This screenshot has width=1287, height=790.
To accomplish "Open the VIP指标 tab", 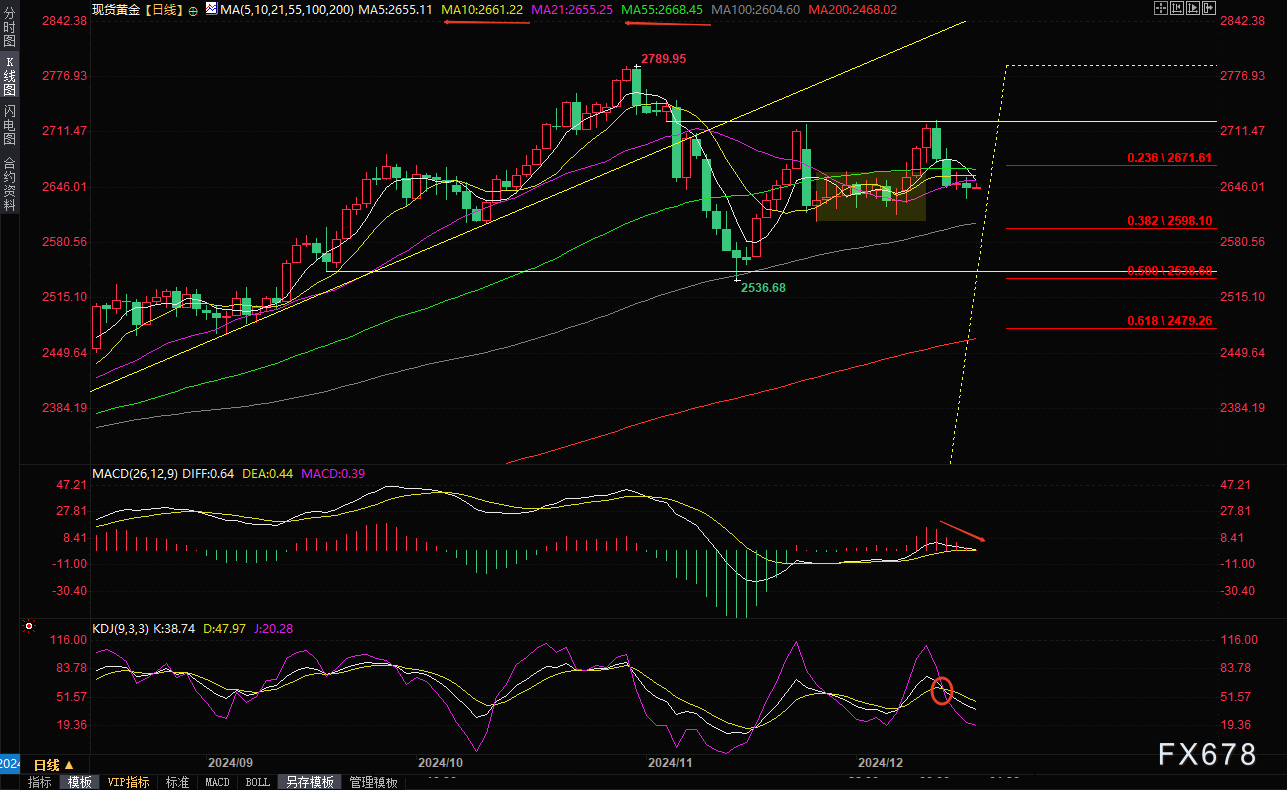I will [126, 782].
